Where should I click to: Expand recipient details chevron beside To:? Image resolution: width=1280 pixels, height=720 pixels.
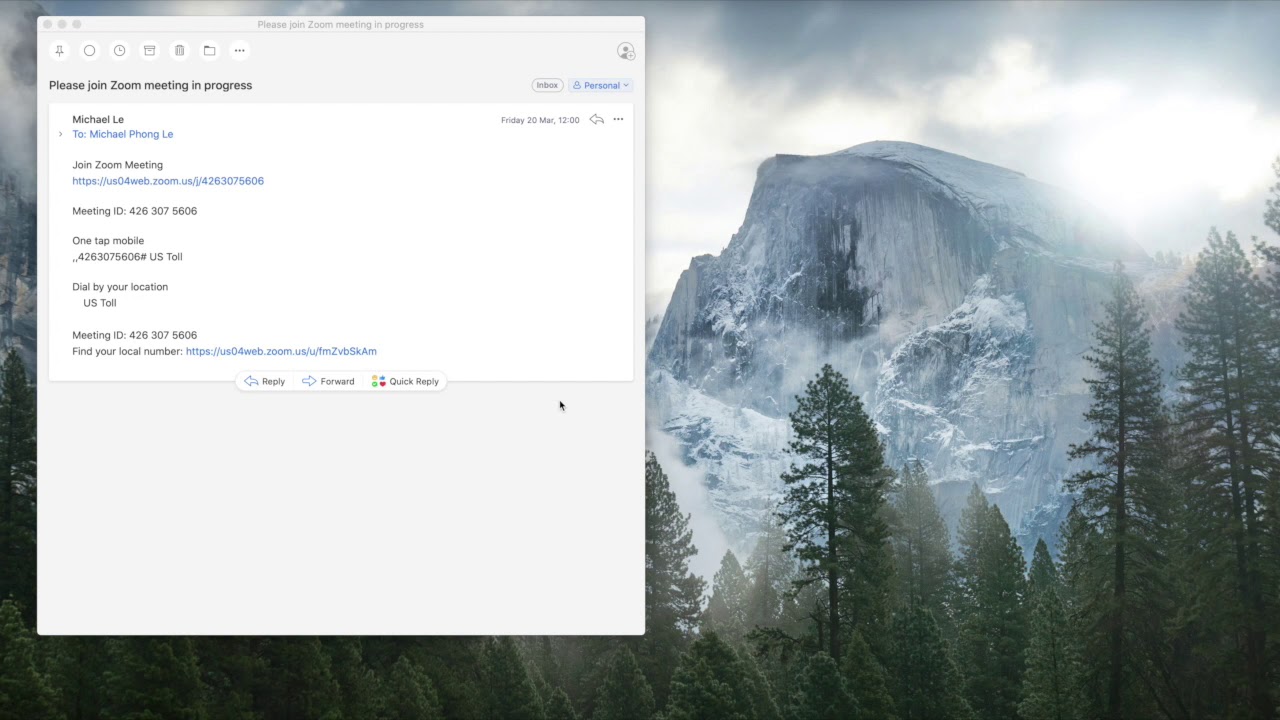(60, 134)
